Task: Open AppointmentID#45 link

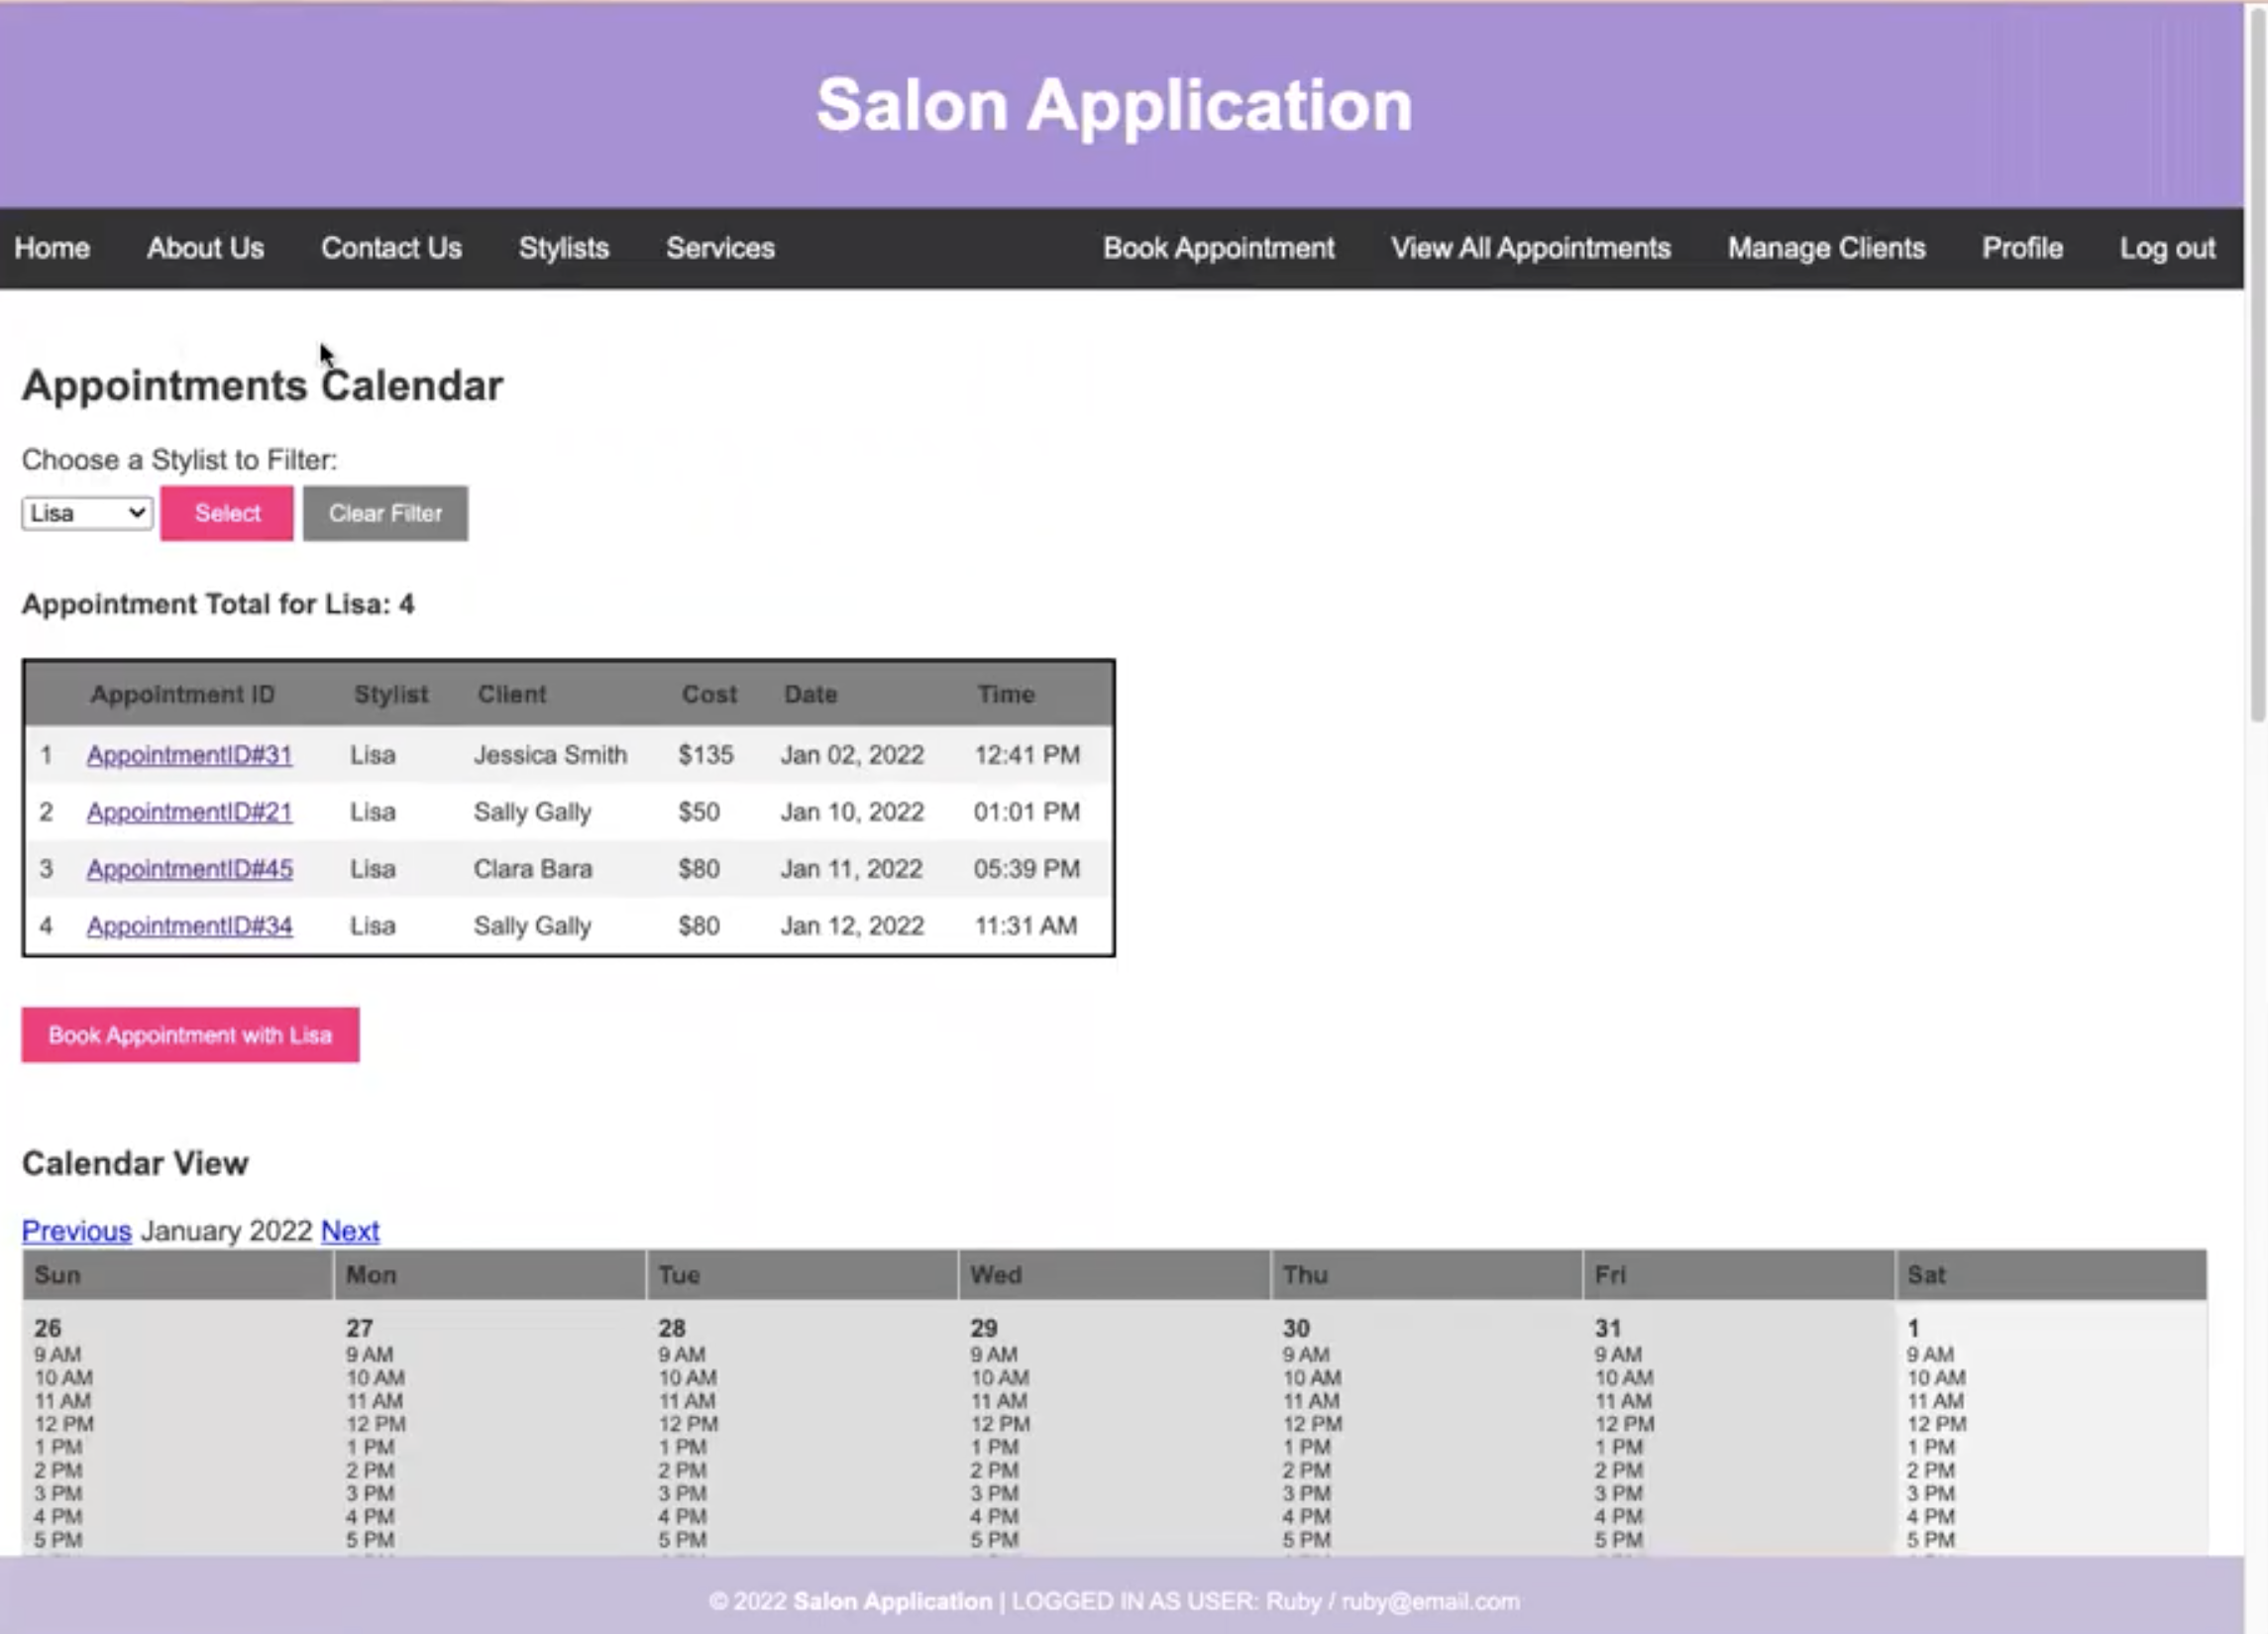Action: click(189, 869)
